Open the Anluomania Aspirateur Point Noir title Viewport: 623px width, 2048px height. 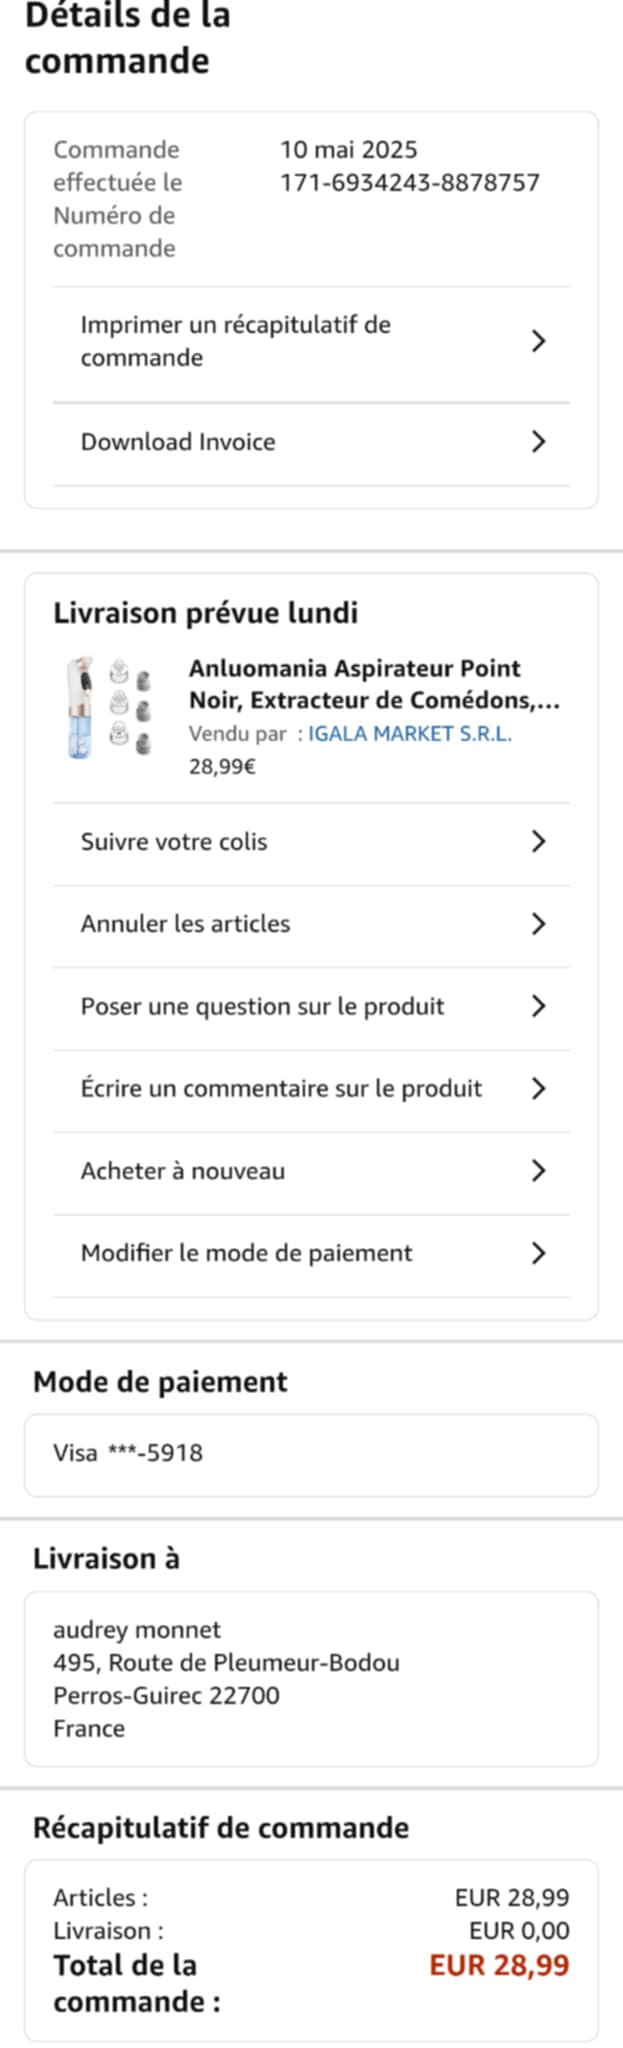point(373,684)
